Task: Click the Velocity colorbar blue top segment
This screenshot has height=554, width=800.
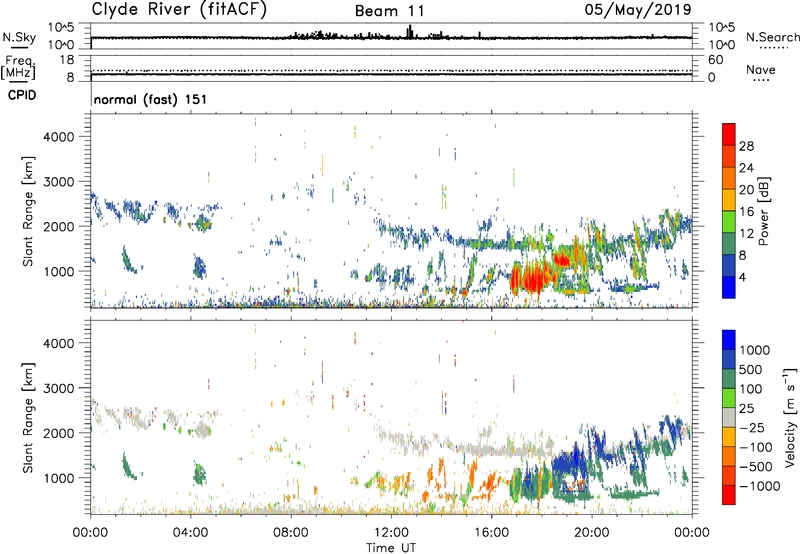Action: click(x=729, y=340)
